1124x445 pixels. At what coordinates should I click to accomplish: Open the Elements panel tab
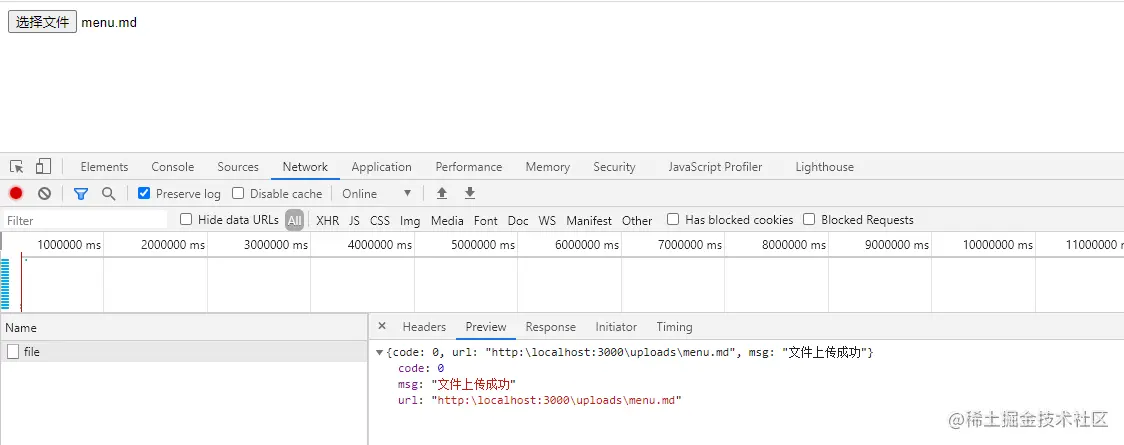[105, 167]
